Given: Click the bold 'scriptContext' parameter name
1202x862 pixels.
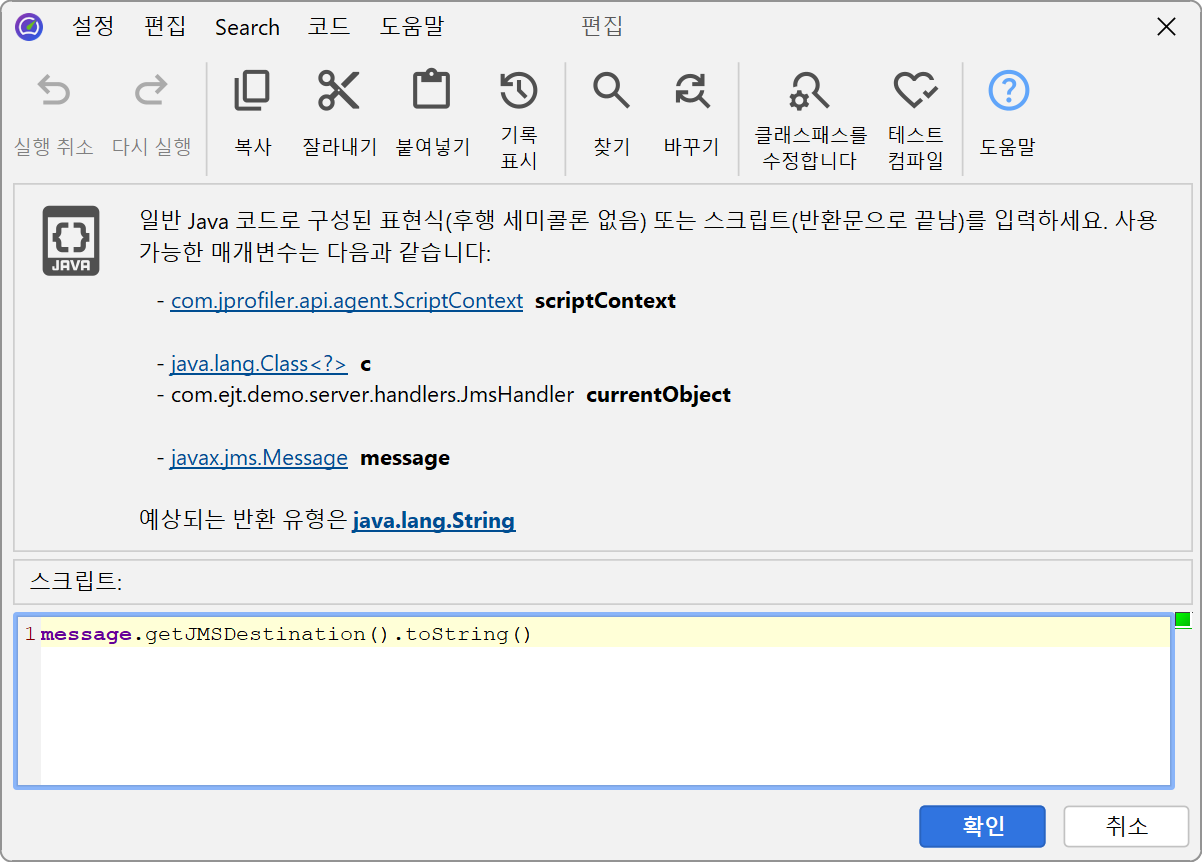Looking at the screenshot, I should 606,301.
